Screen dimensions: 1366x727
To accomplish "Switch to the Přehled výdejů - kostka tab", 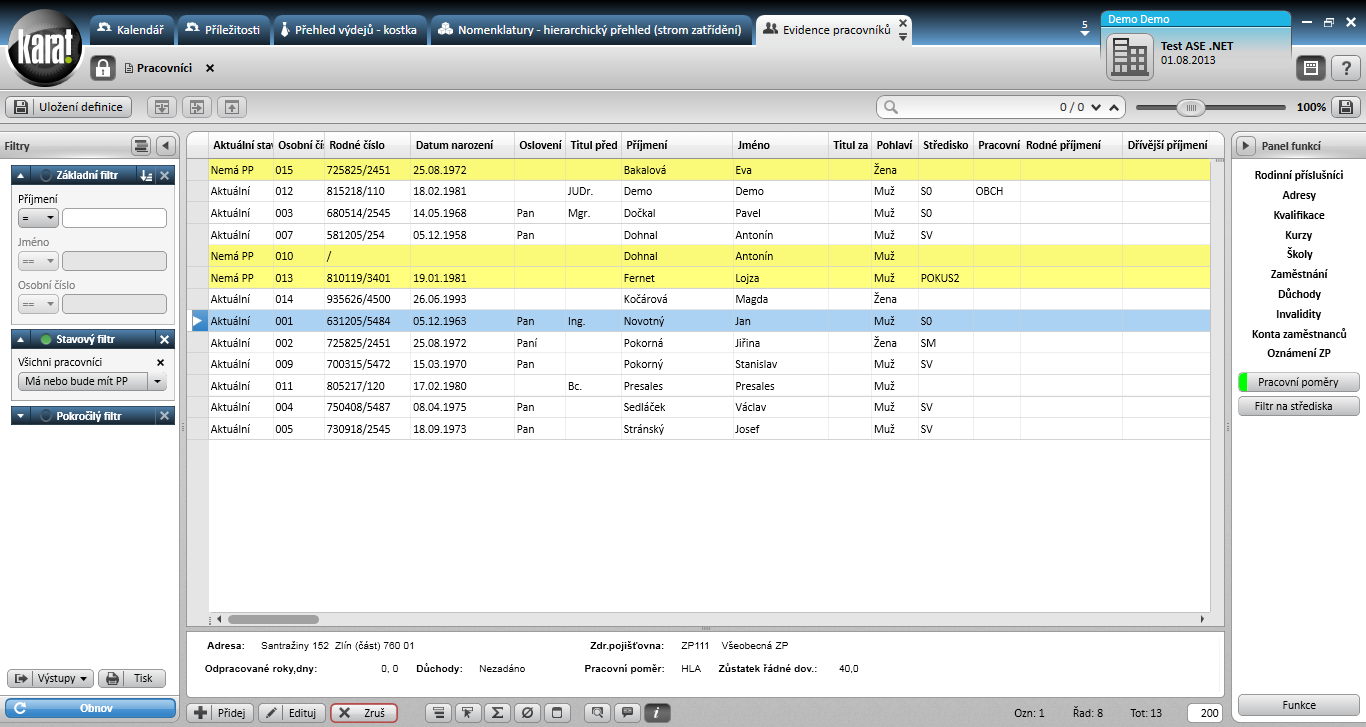I will click(x=348, y=30).
